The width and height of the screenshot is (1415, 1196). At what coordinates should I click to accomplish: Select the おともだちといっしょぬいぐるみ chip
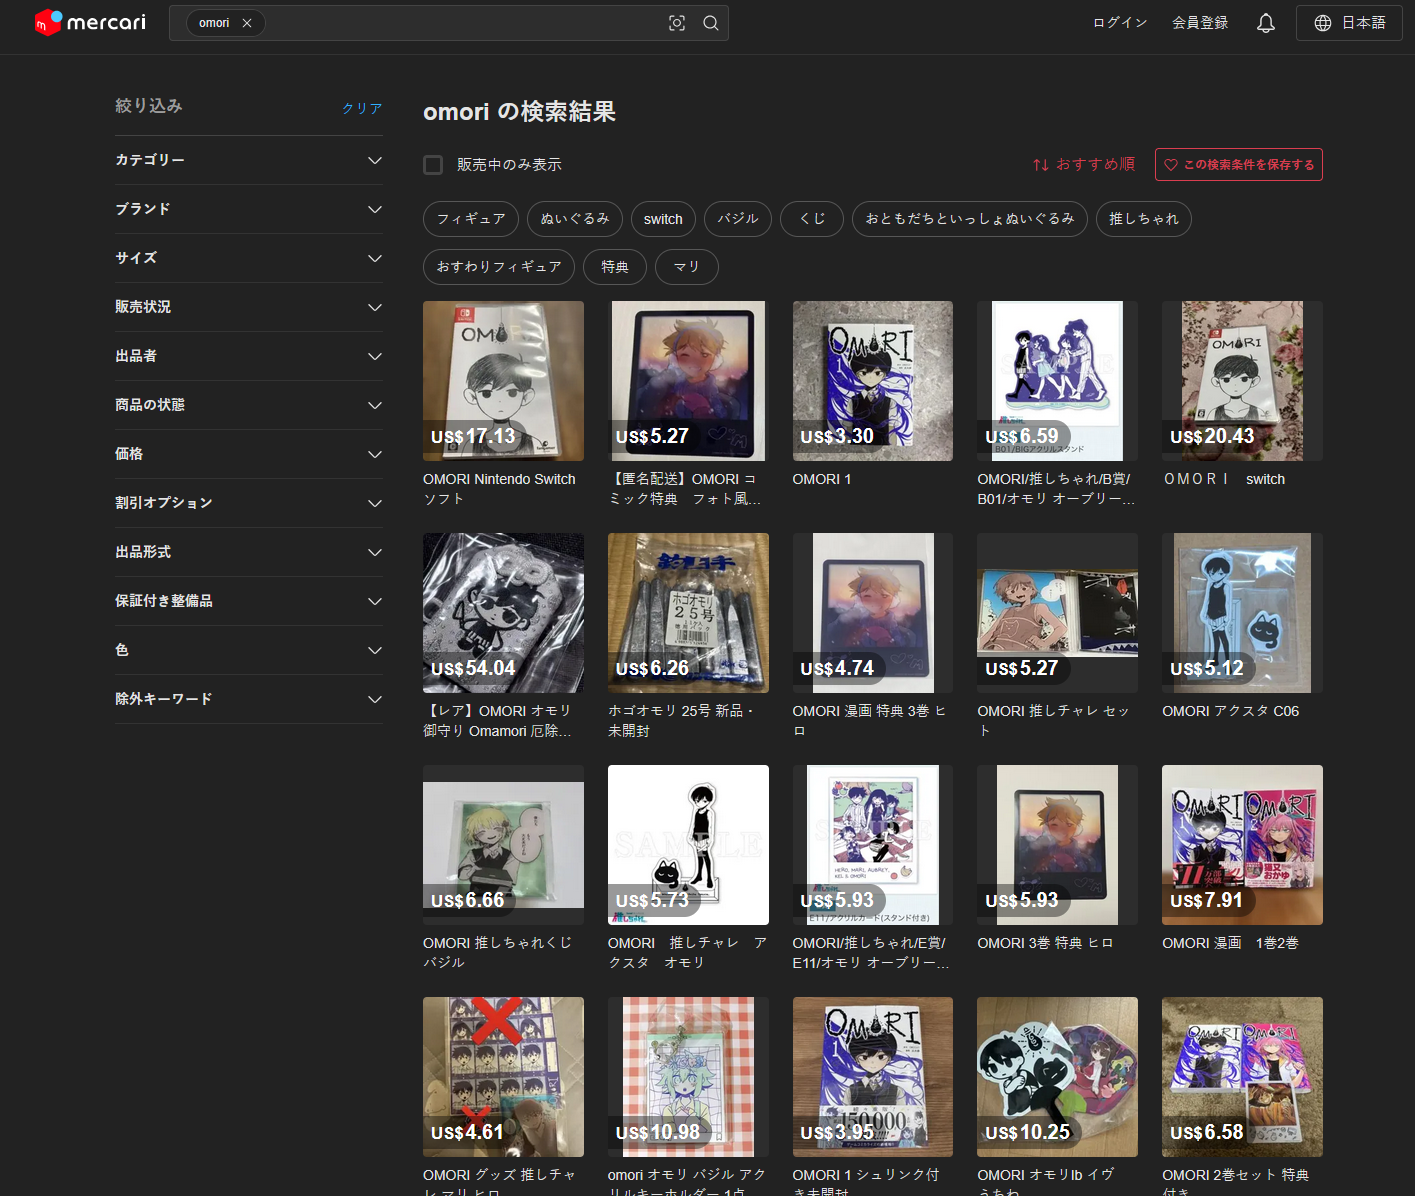click(x=970, y=219)
